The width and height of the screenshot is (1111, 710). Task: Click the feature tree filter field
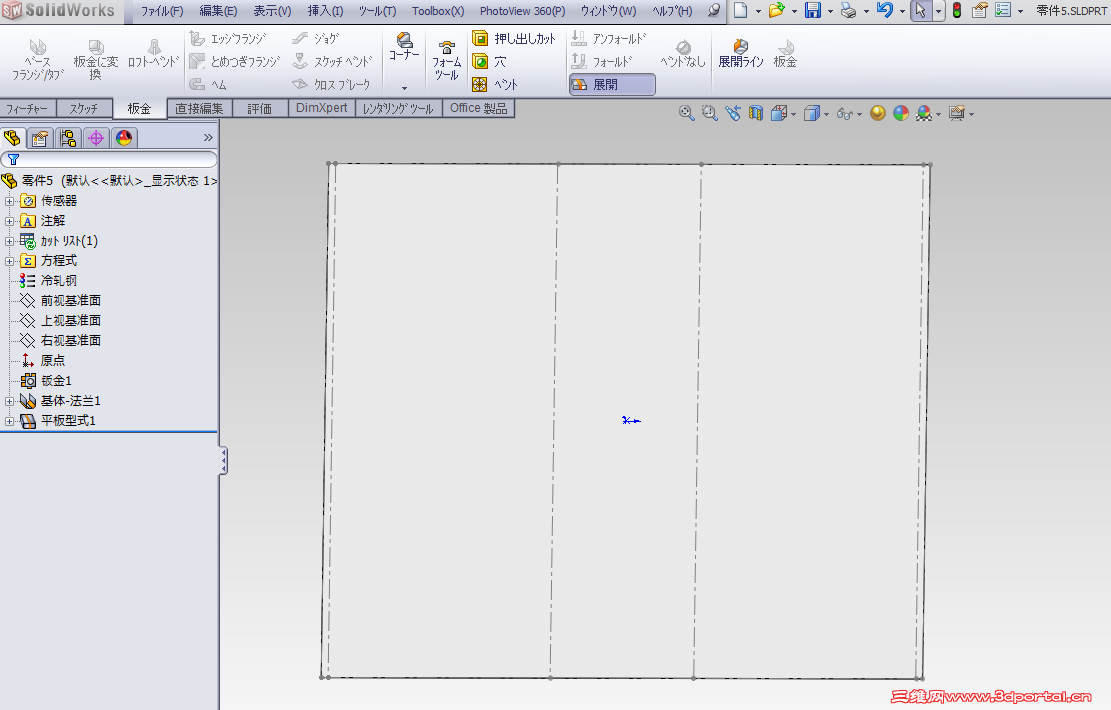tap(108, 159)
